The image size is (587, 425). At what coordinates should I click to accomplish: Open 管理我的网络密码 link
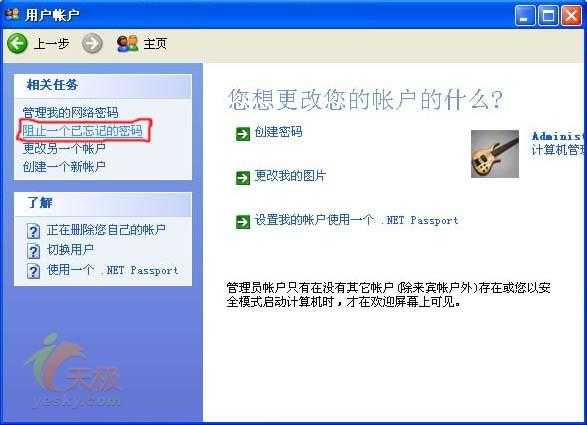point(70,112)
